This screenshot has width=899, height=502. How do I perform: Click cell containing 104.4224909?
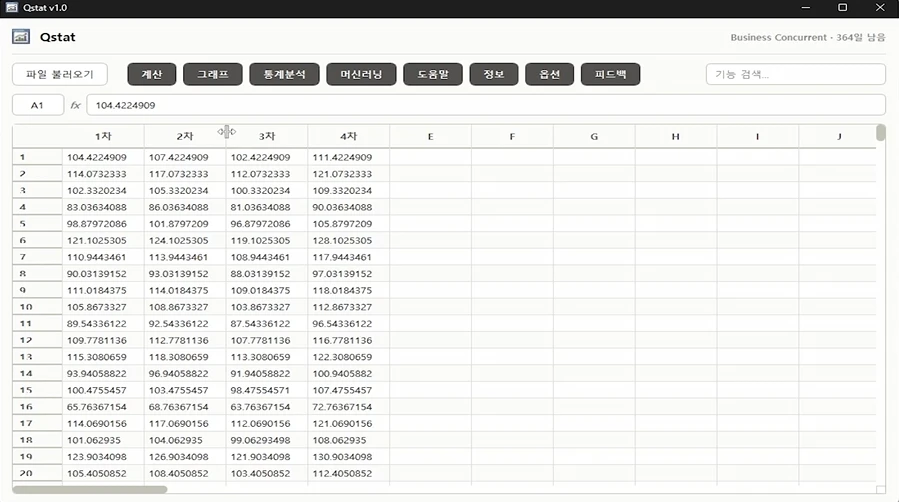click(103, 157)
